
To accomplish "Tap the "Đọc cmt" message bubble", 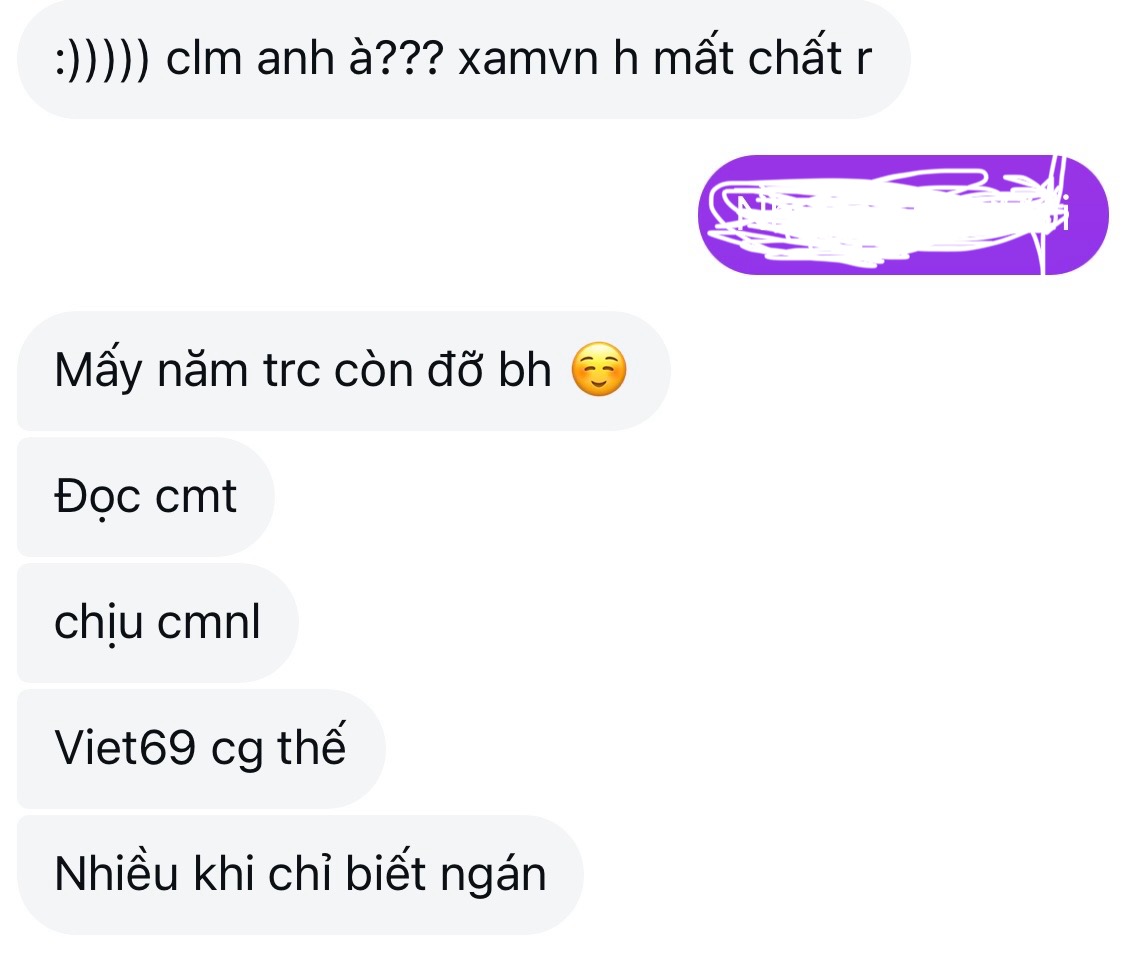I will (x=145, y=497).
